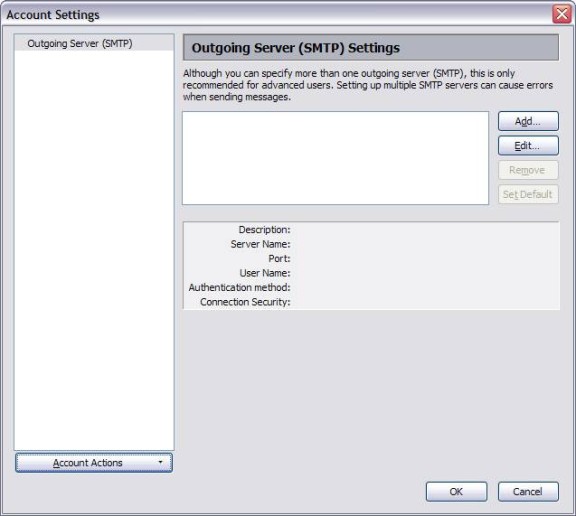Click the Connection Security: label
Viewport: 576px width, 516px height.
(x=245, y=302)
